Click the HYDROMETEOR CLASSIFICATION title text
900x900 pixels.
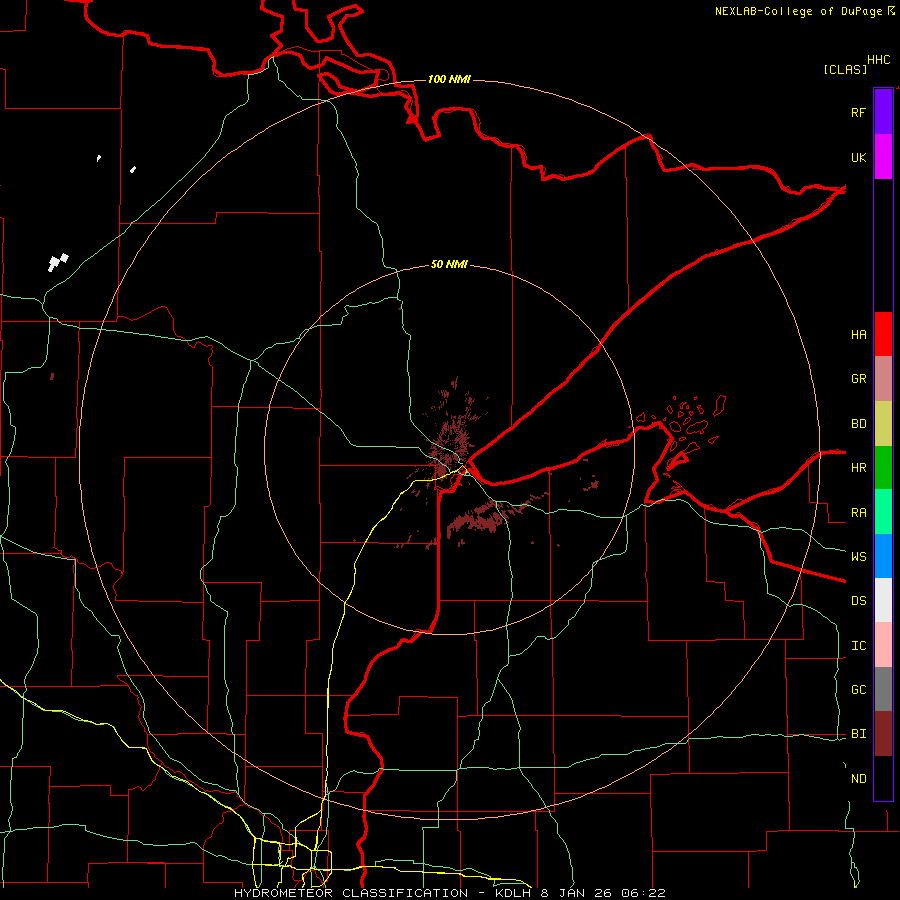click(x=351, y=893)
